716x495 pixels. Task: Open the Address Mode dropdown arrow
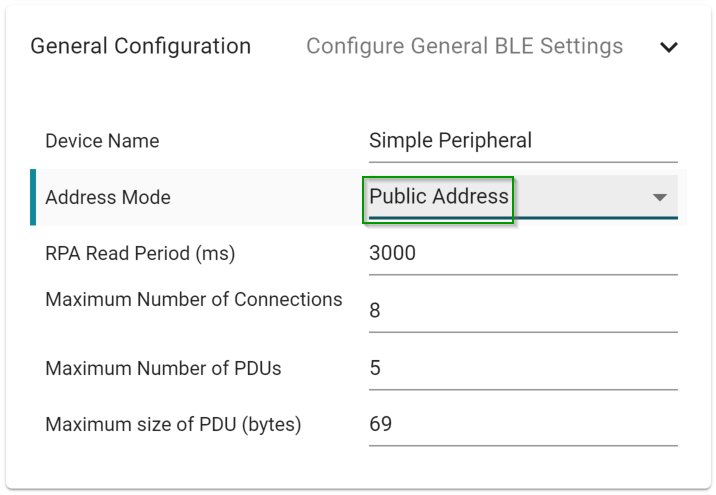click(x=659, y=197)
